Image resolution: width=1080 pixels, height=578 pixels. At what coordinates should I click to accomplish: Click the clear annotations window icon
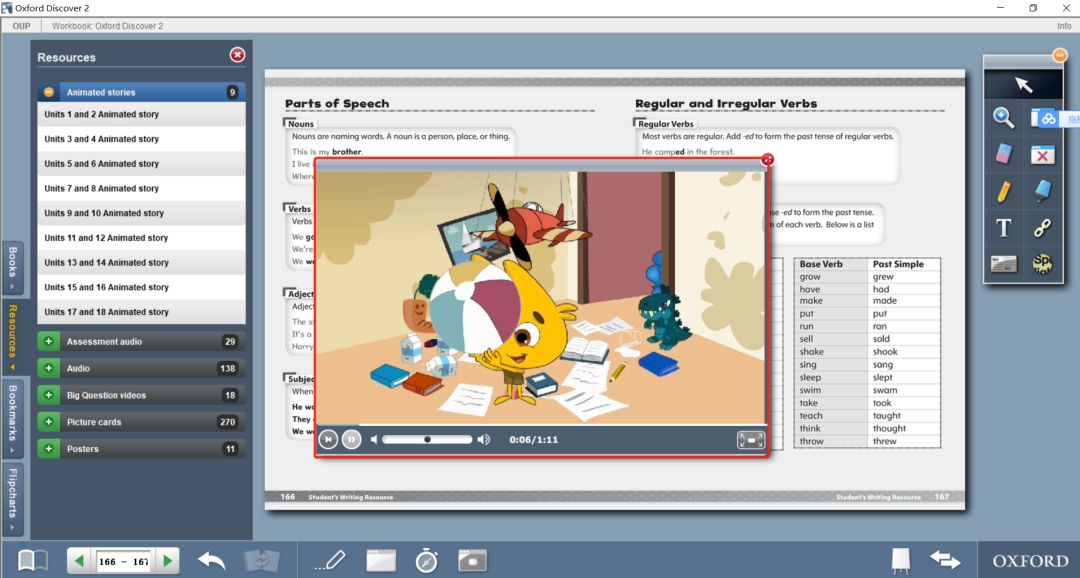pos(1042,154)
